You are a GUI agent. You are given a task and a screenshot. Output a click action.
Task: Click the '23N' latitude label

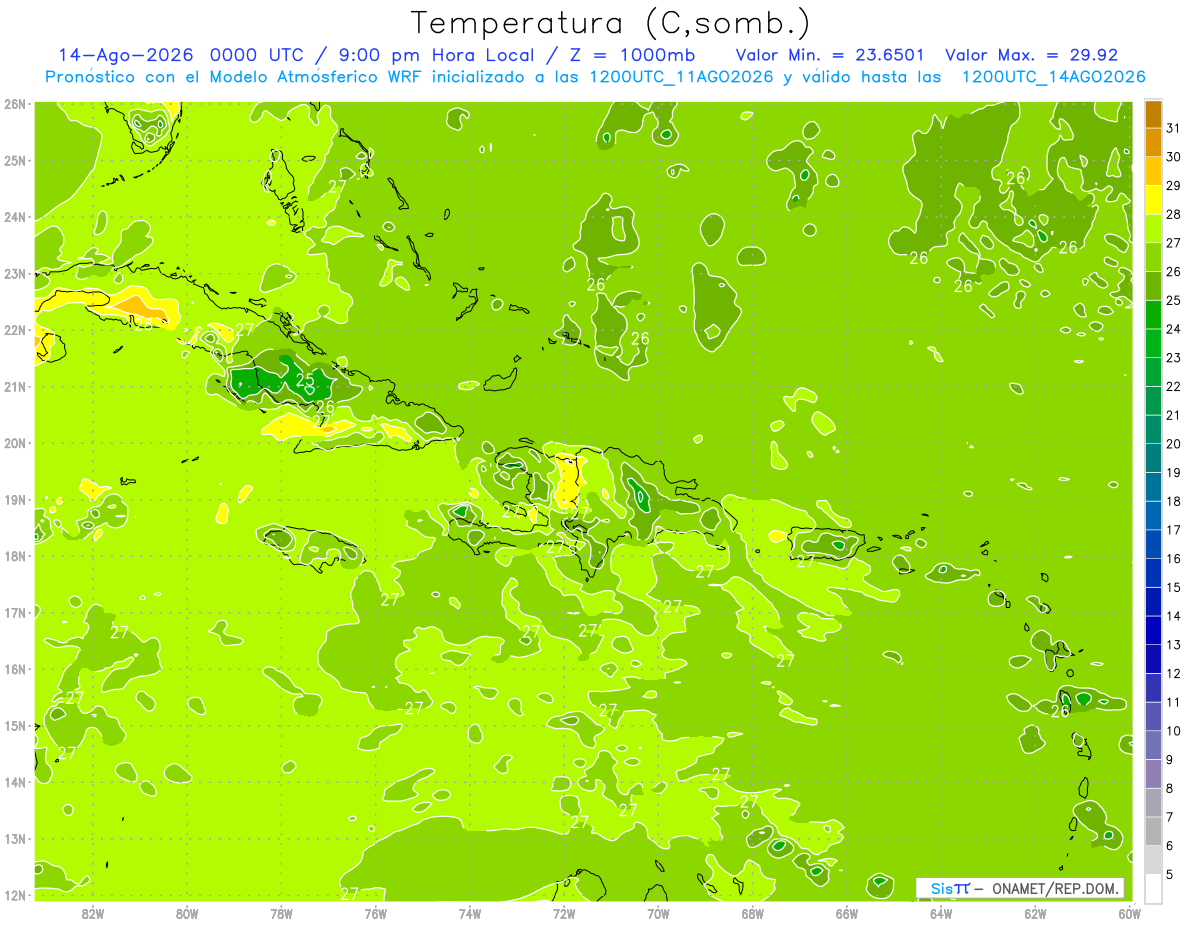pos(15,274)
